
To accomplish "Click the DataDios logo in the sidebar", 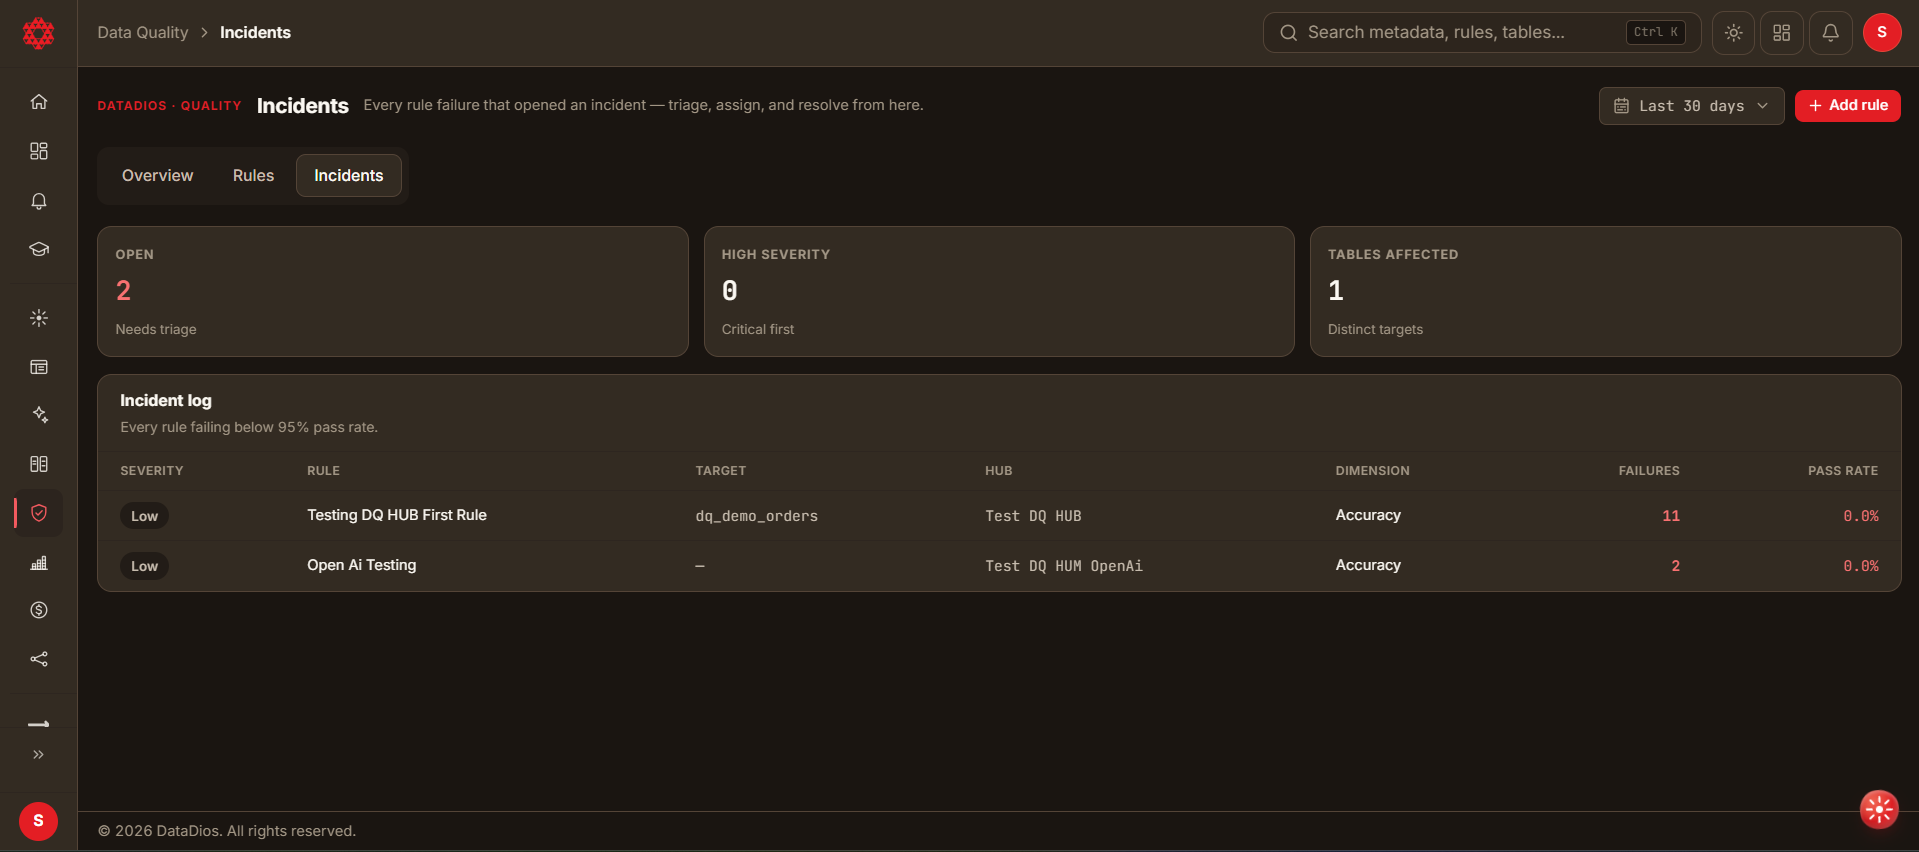I will pyautogui.click(x=38, y=33).
